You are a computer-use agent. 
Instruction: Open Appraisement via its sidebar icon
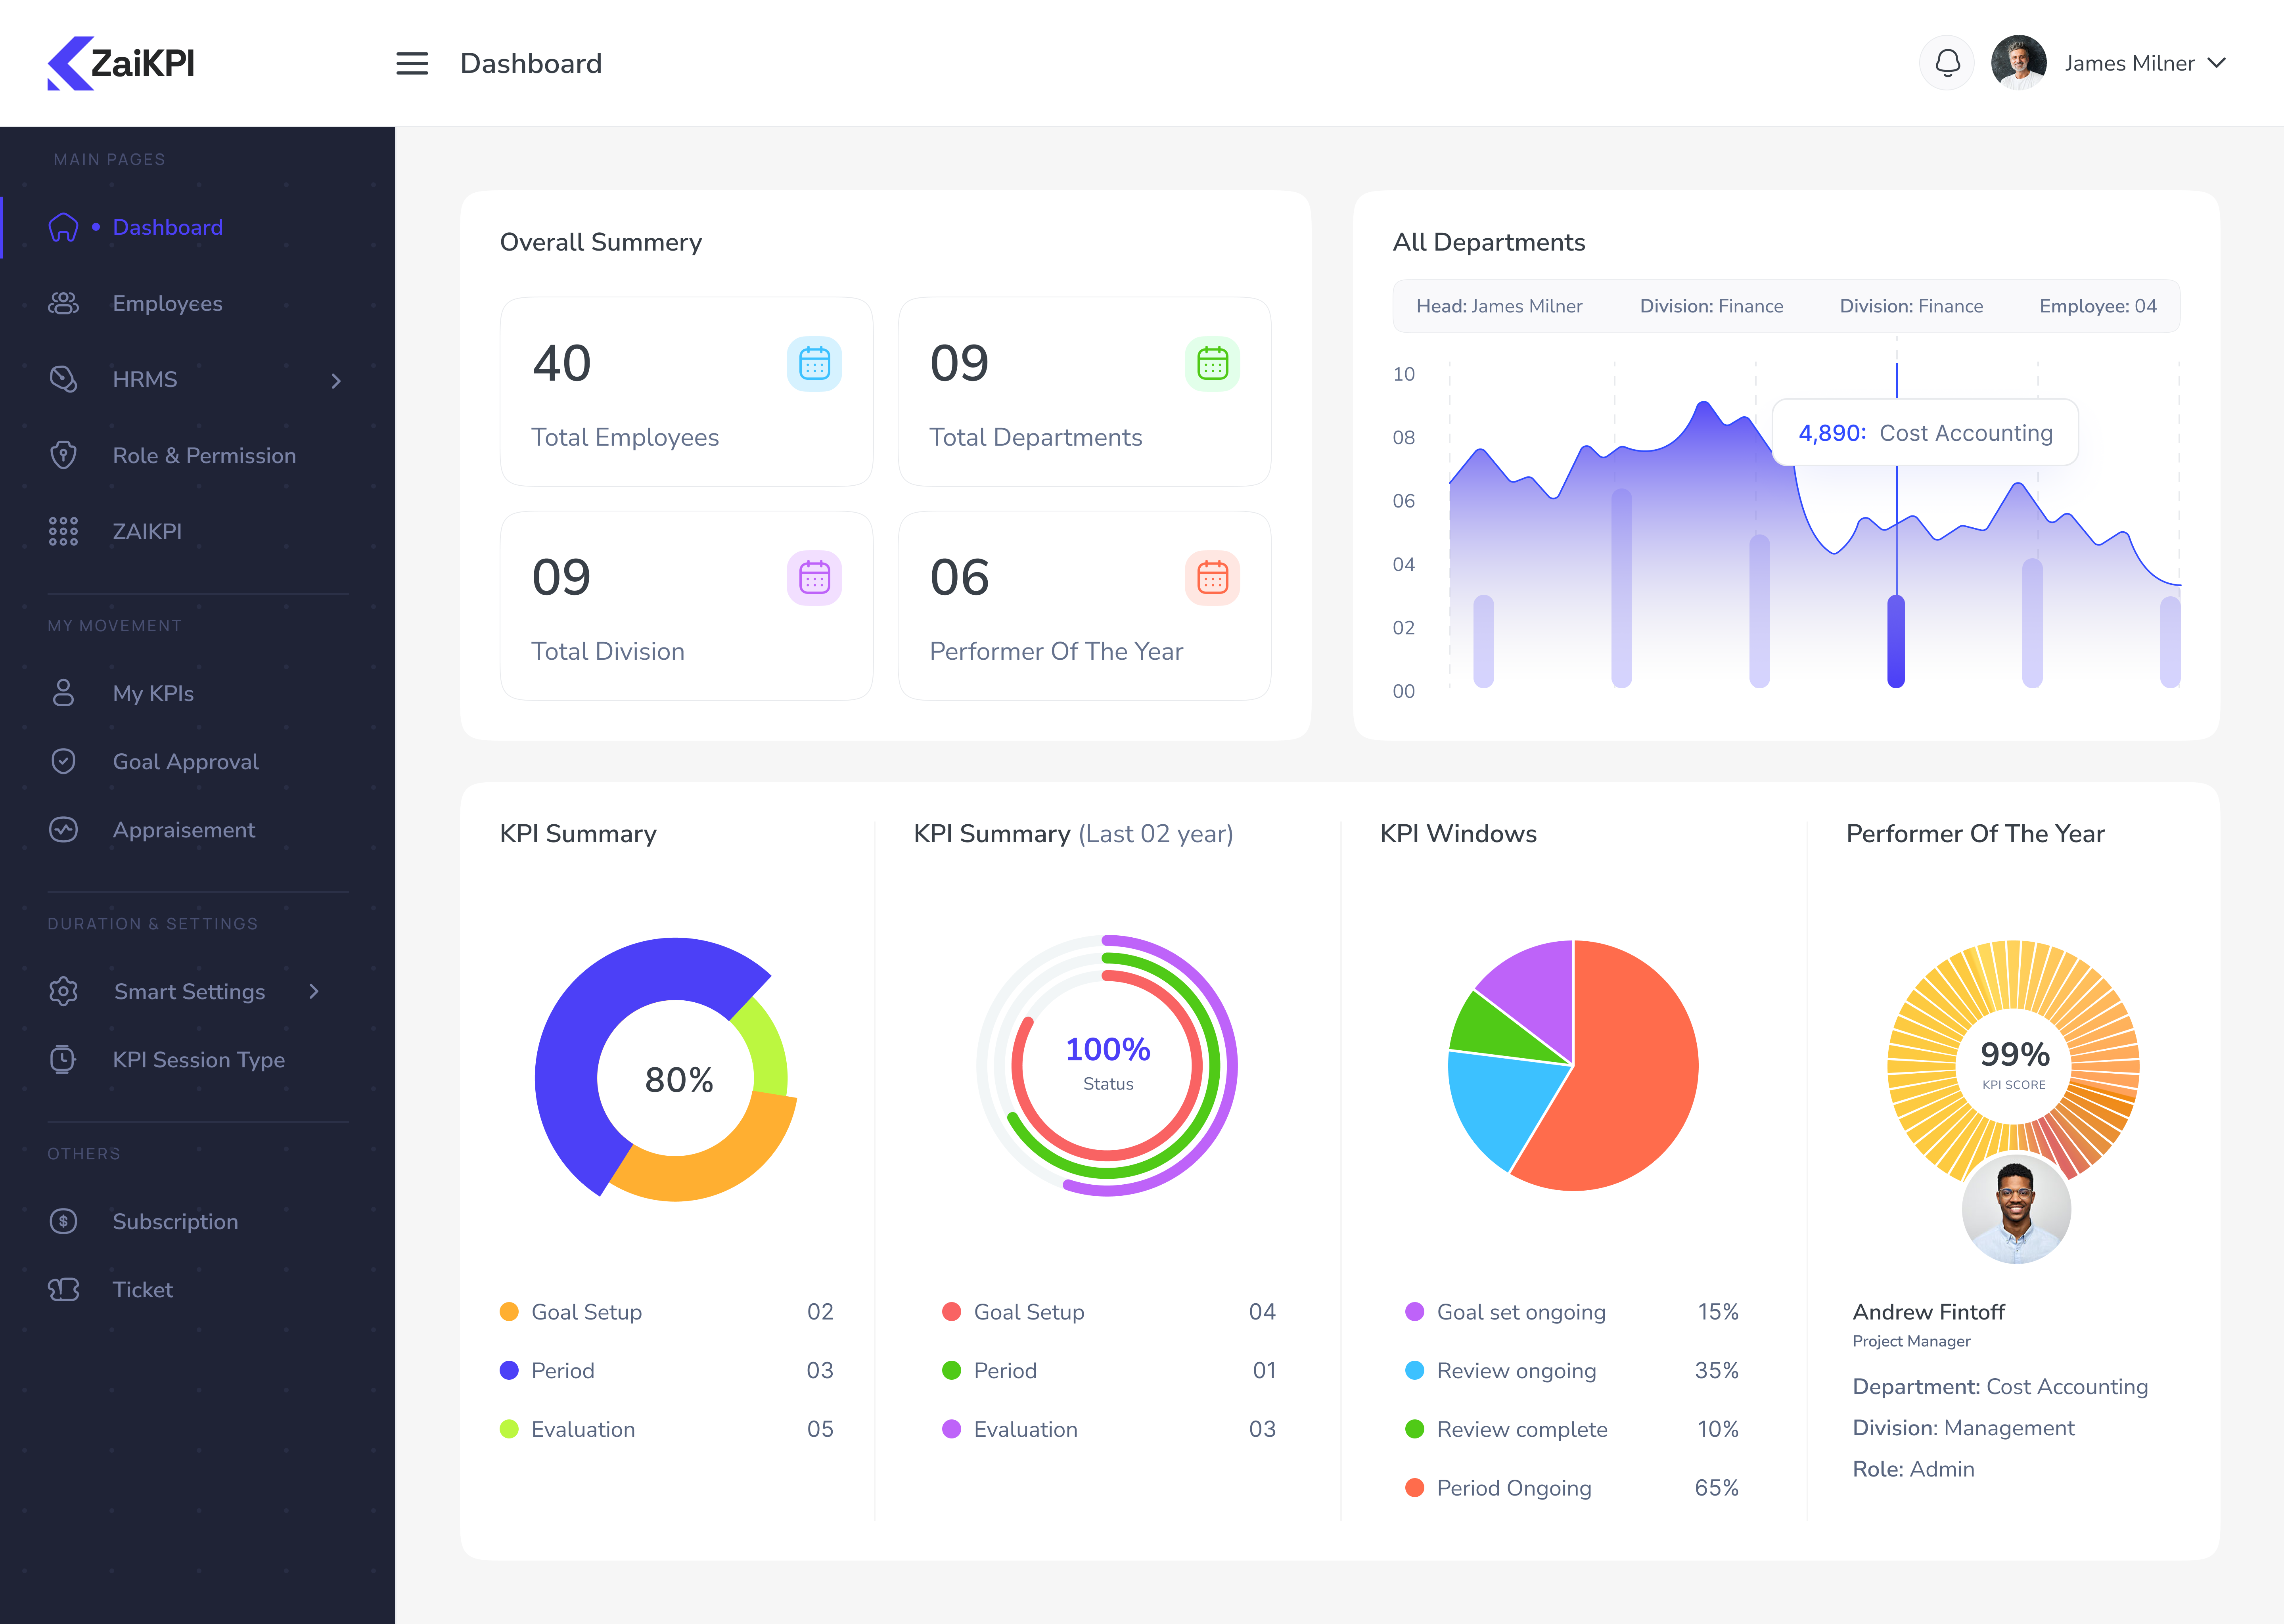(x=63, y=830)
